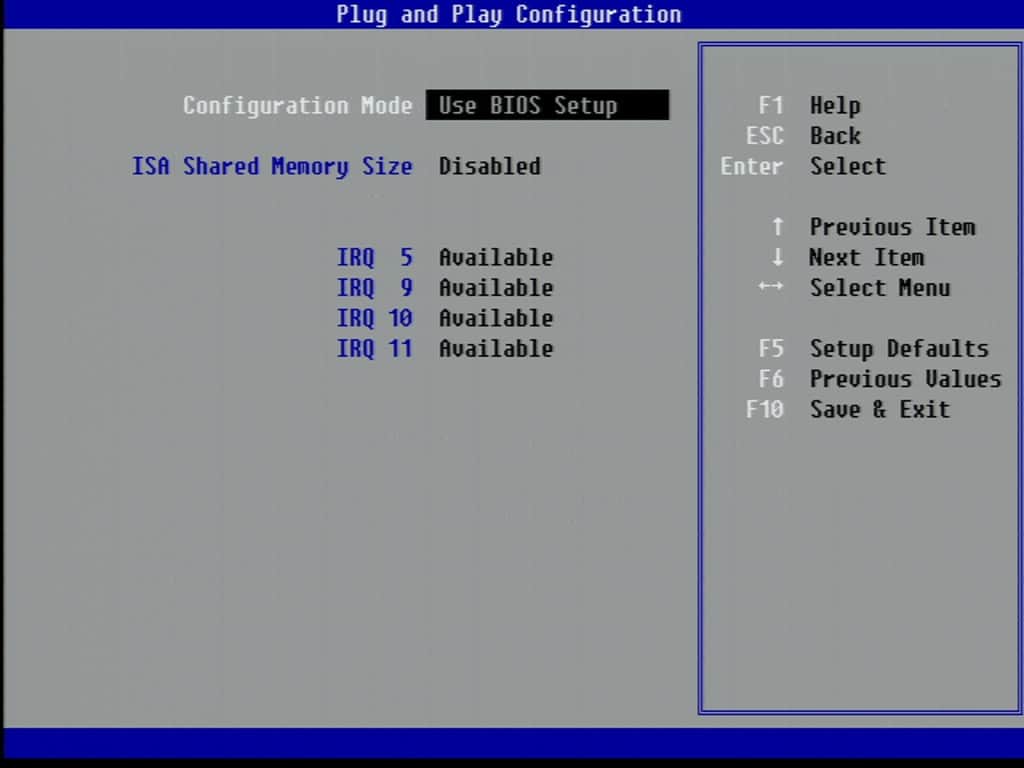Open ISA Shared Memory Size Disabled option
This screenshot has width=1024, height=768.
490,166
